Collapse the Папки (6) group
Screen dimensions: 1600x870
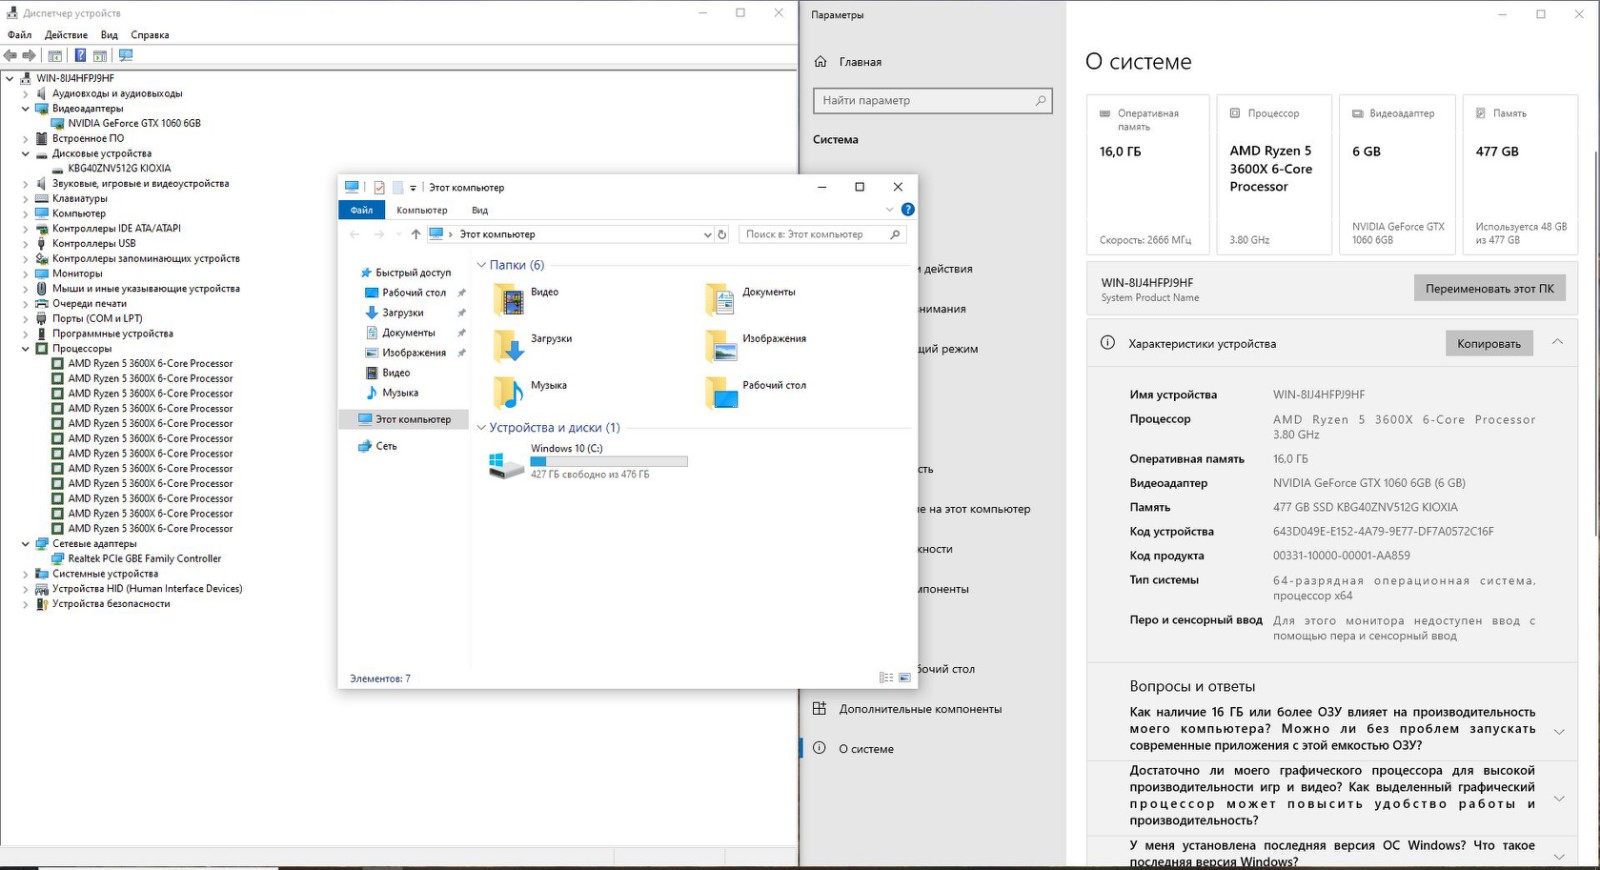point(481,265)
